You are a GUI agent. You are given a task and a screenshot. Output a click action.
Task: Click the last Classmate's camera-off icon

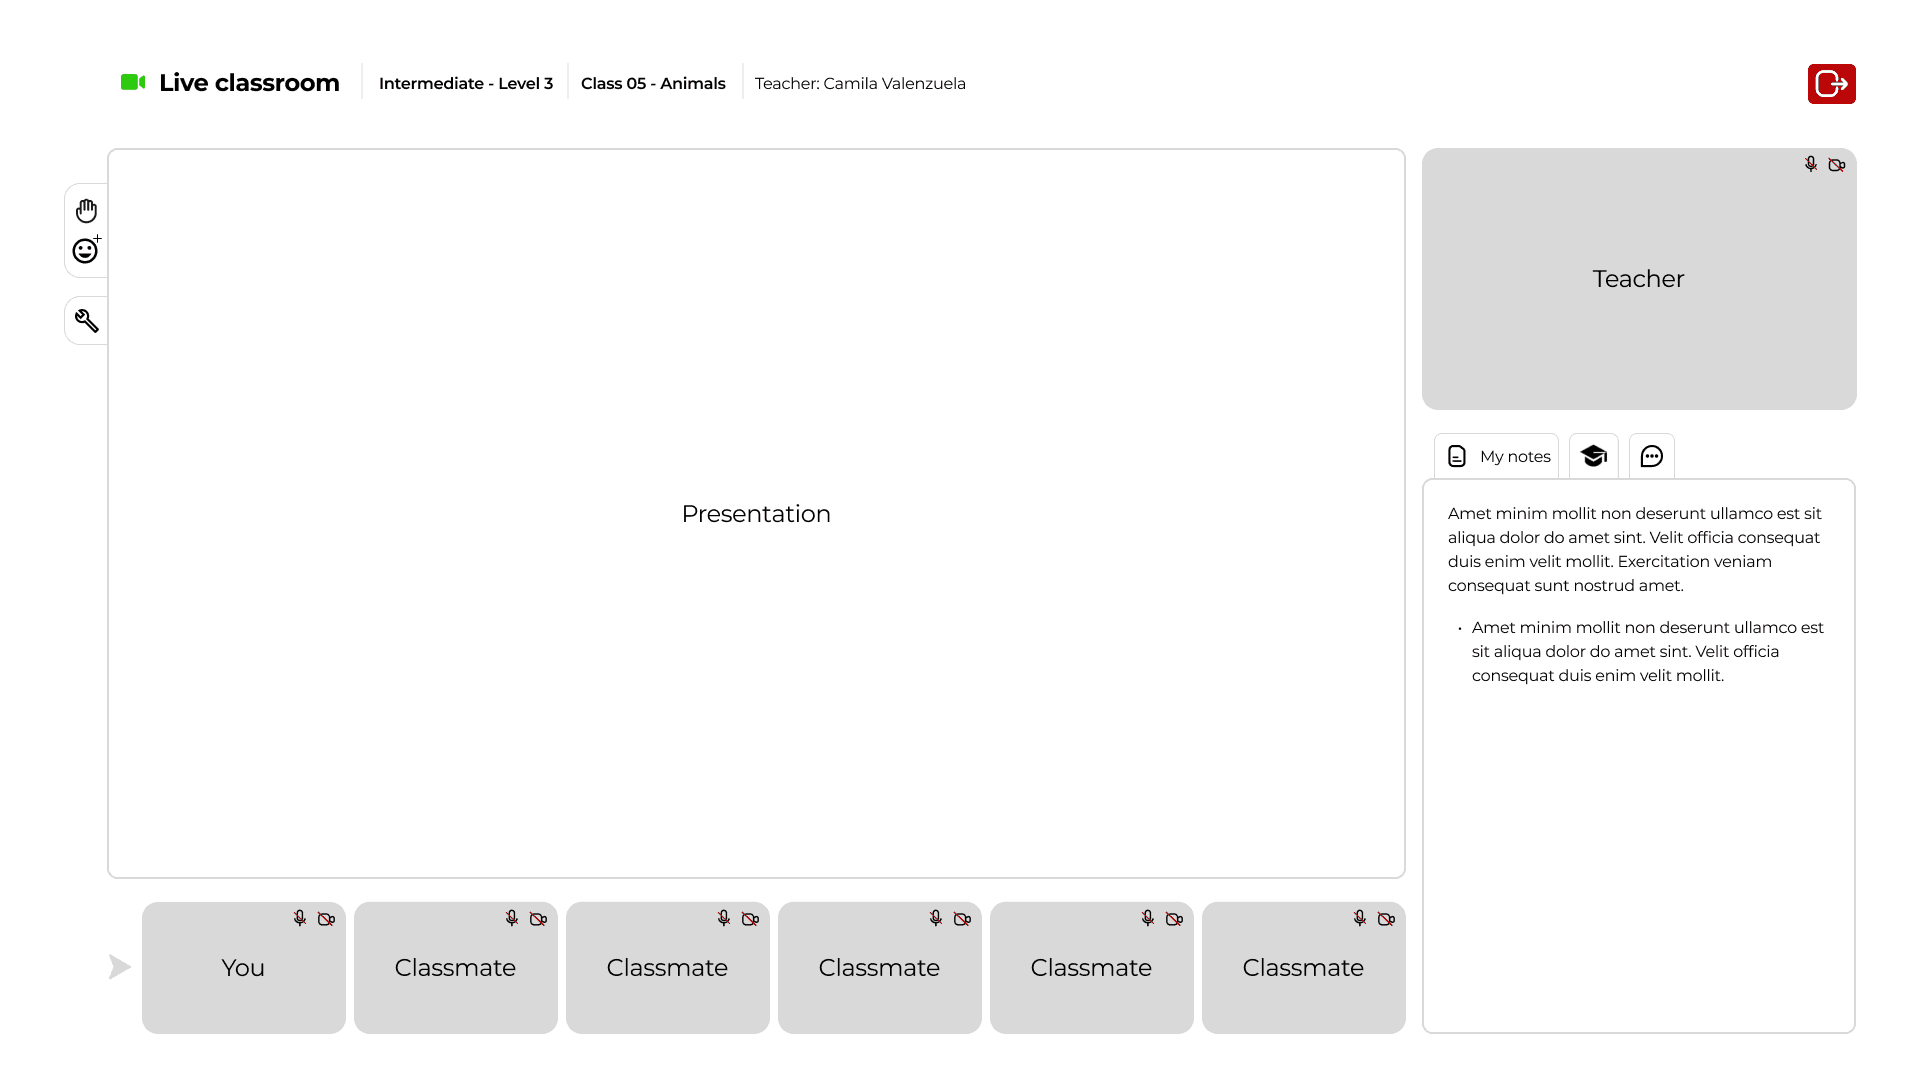pos(1386,918)
